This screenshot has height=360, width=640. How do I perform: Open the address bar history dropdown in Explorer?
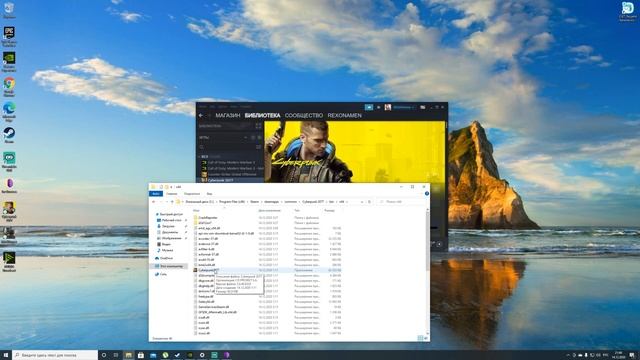coord(362,202)
